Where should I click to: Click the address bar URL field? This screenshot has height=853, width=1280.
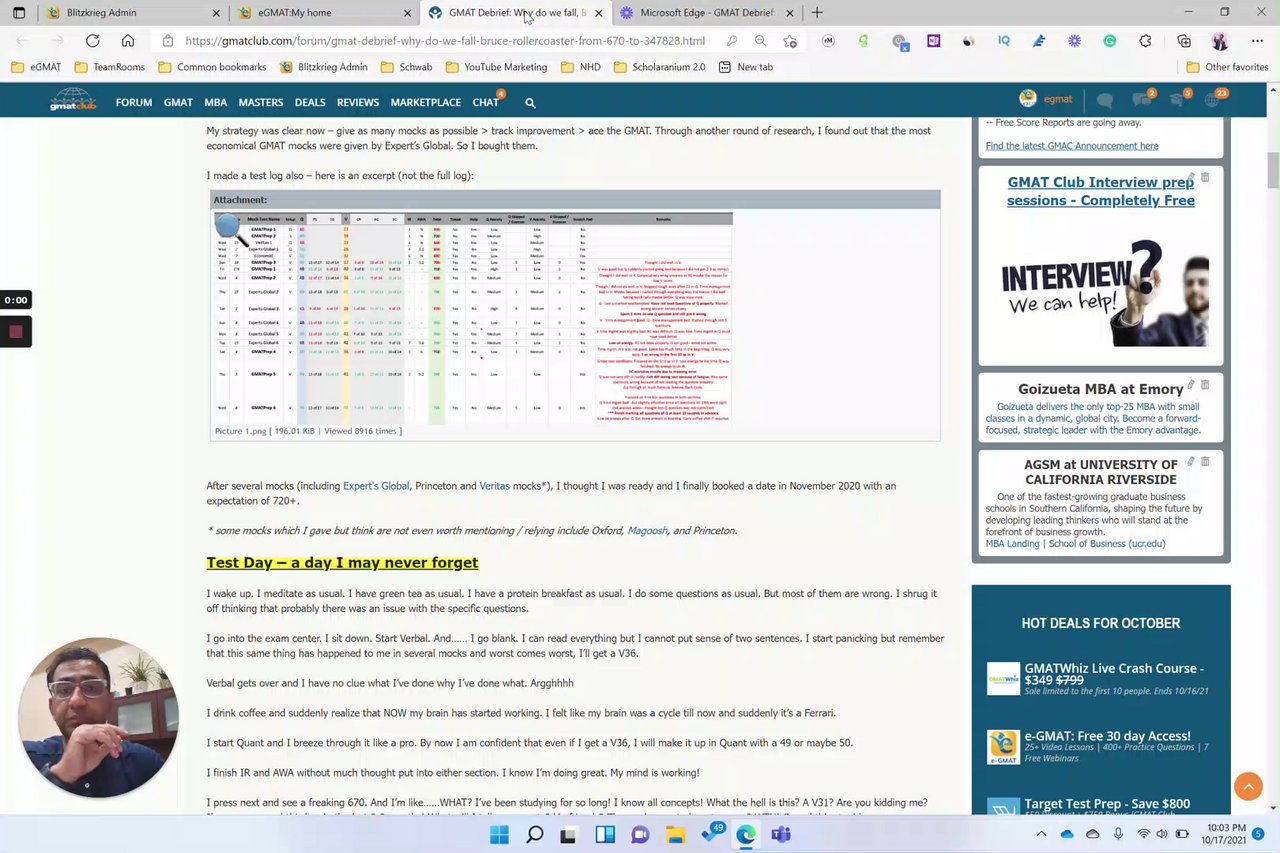445,41
